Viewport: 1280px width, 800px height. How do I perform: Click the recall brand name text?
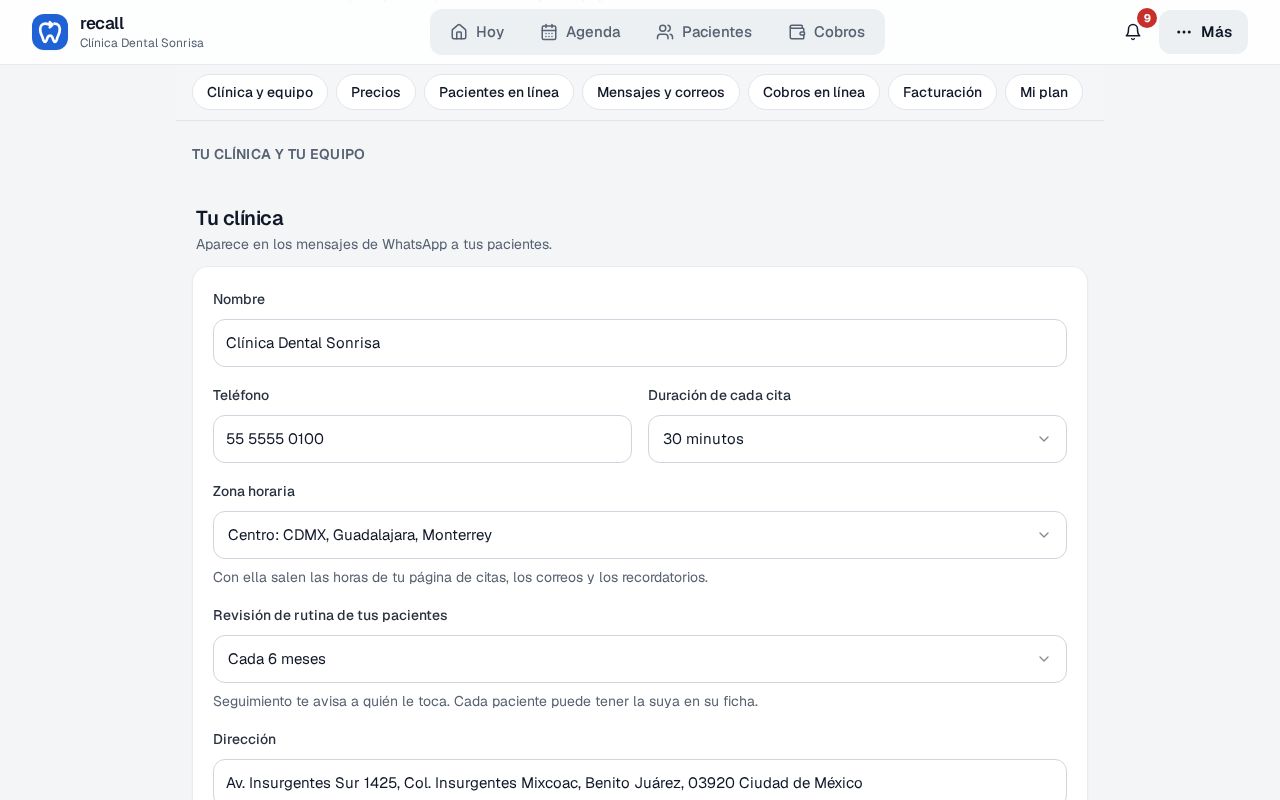[x=102, y=23]
